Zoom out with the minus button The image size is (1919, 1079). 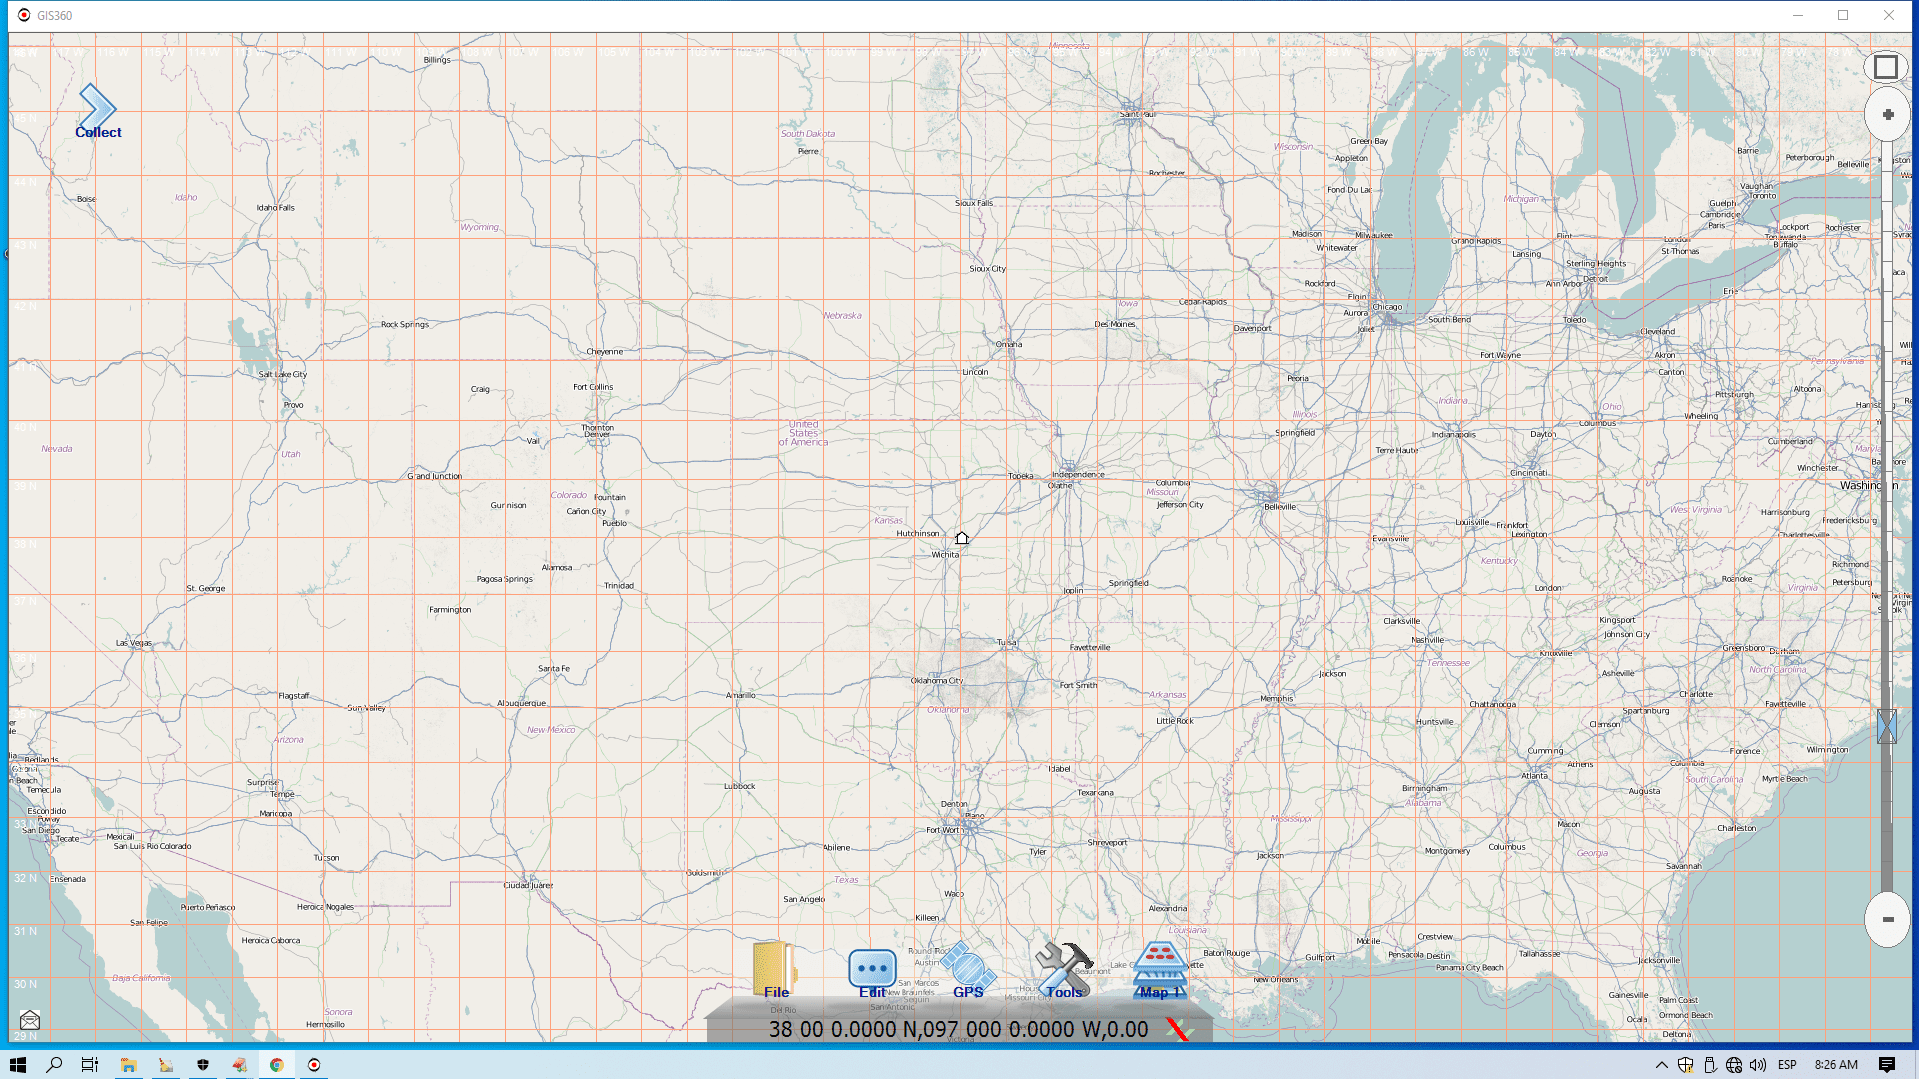click(1887, 919)
